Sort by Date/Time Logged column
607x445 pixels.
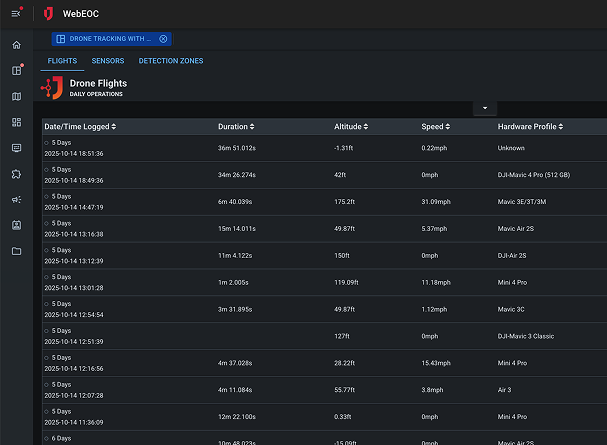(80, 127)
